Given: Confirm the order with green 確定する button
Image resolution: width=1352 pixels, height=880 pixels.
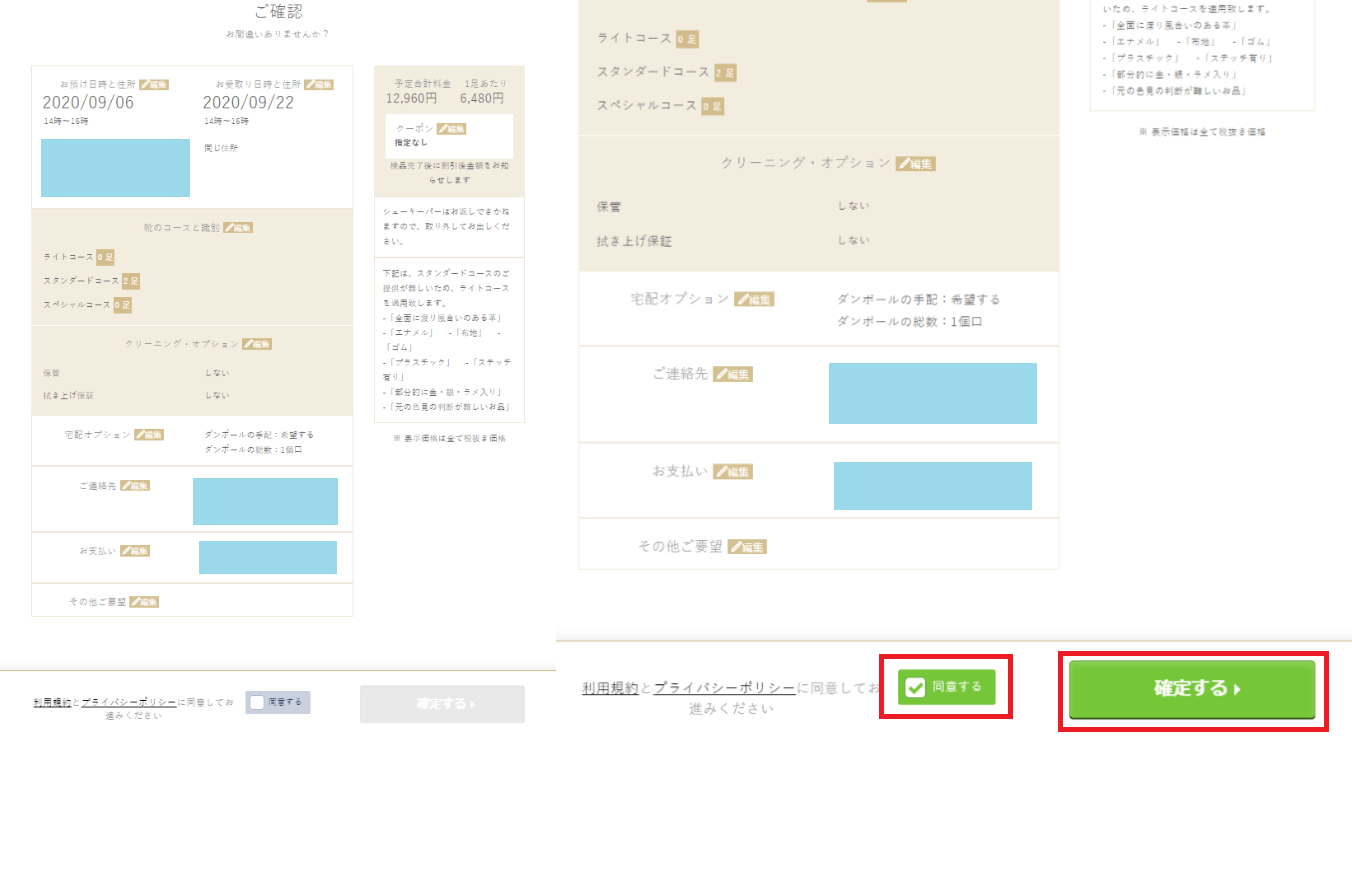Looking at the screenshot, I should 1192,689.
